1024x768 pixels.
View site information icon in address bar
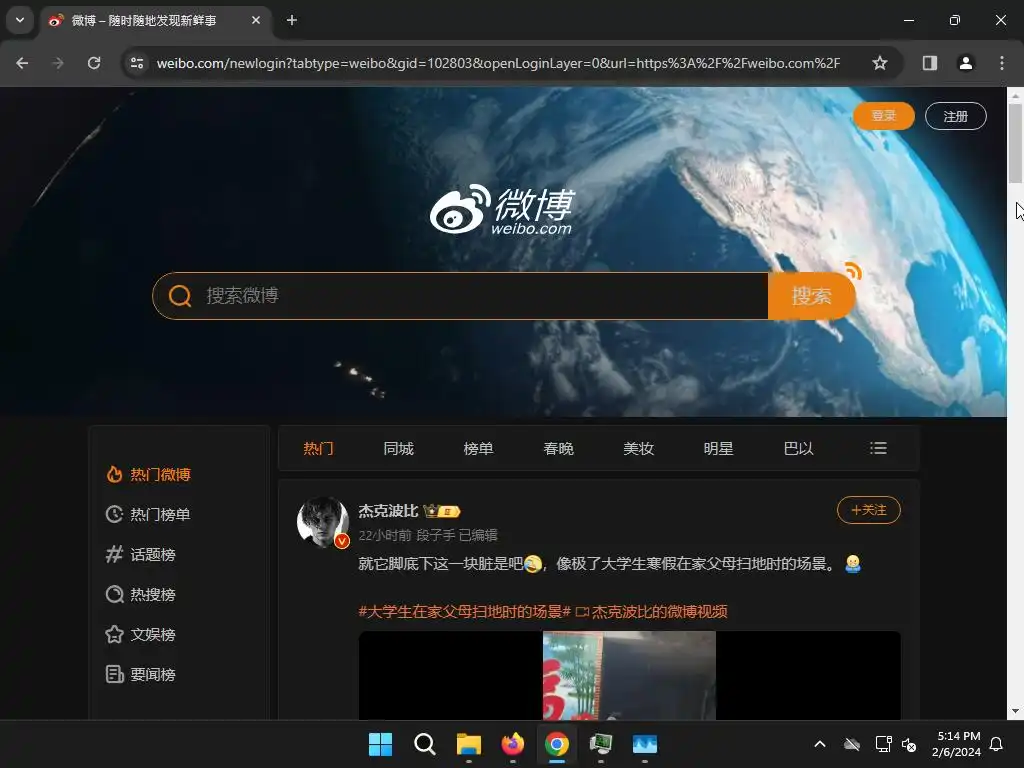pos(137,63)
